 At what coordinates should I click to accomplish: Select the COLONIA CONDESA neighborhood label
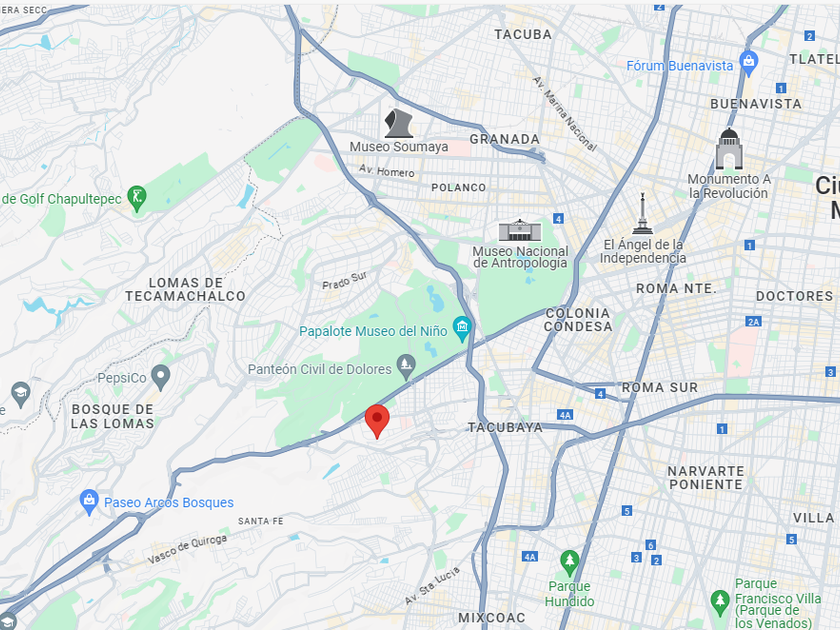(x=578, y=320)
